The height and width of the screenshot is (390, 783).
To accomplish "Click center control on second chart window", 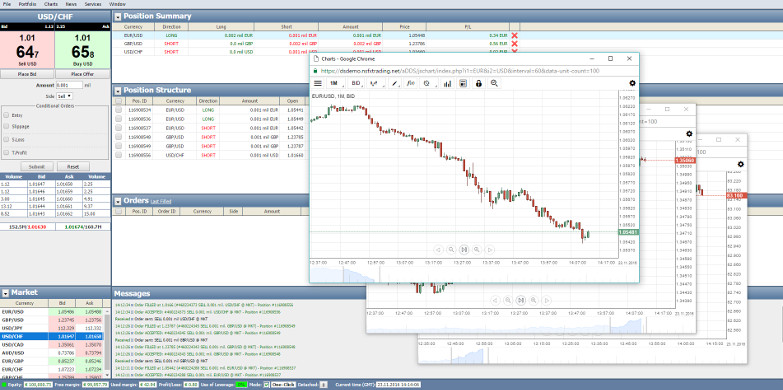I will (521, 300).
